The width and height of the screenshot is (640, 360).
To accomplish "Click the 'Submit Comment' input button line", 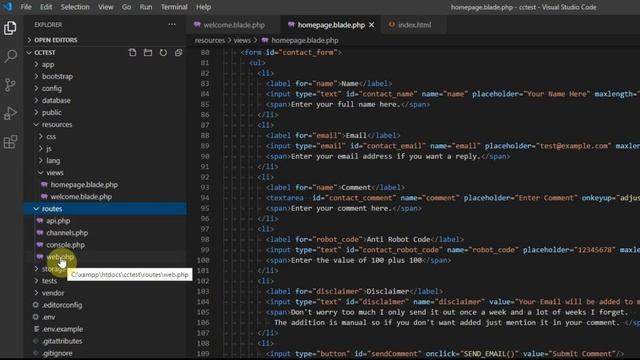I will (x=445, y=353).
